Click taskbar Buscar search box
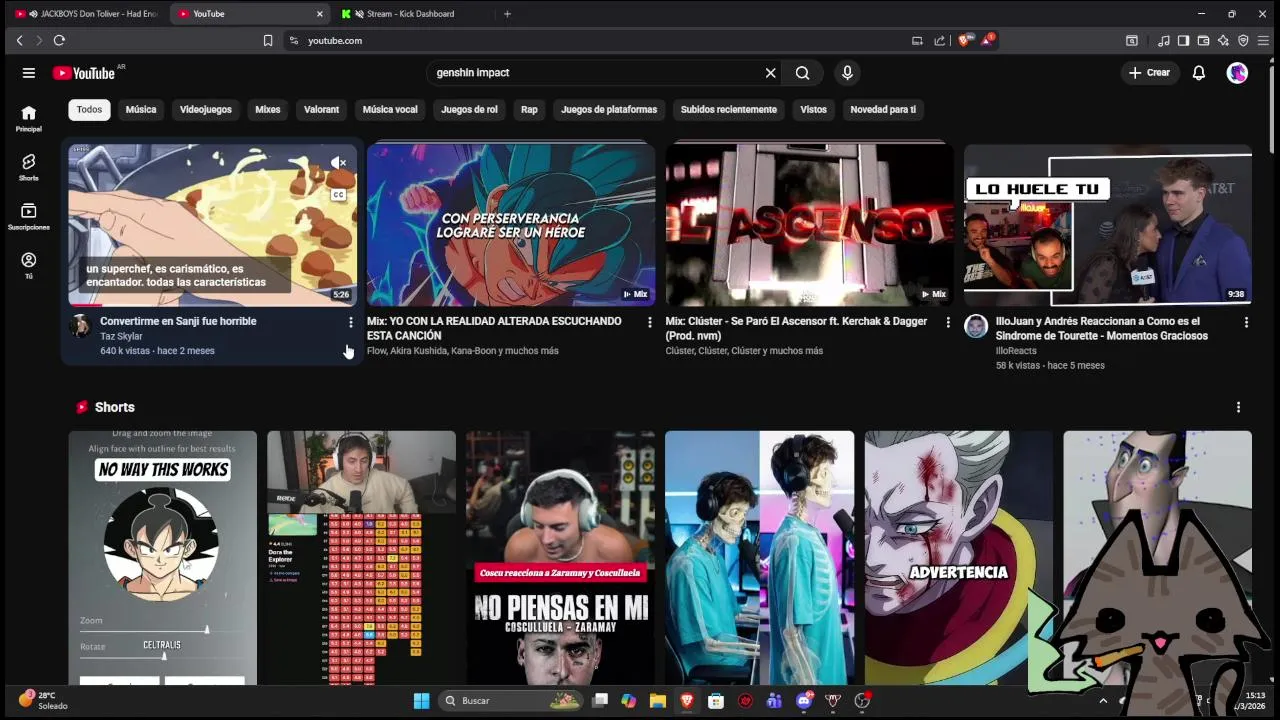This screenshot has height=720, width=1280. pyautogui.click(x=512, y=701)
